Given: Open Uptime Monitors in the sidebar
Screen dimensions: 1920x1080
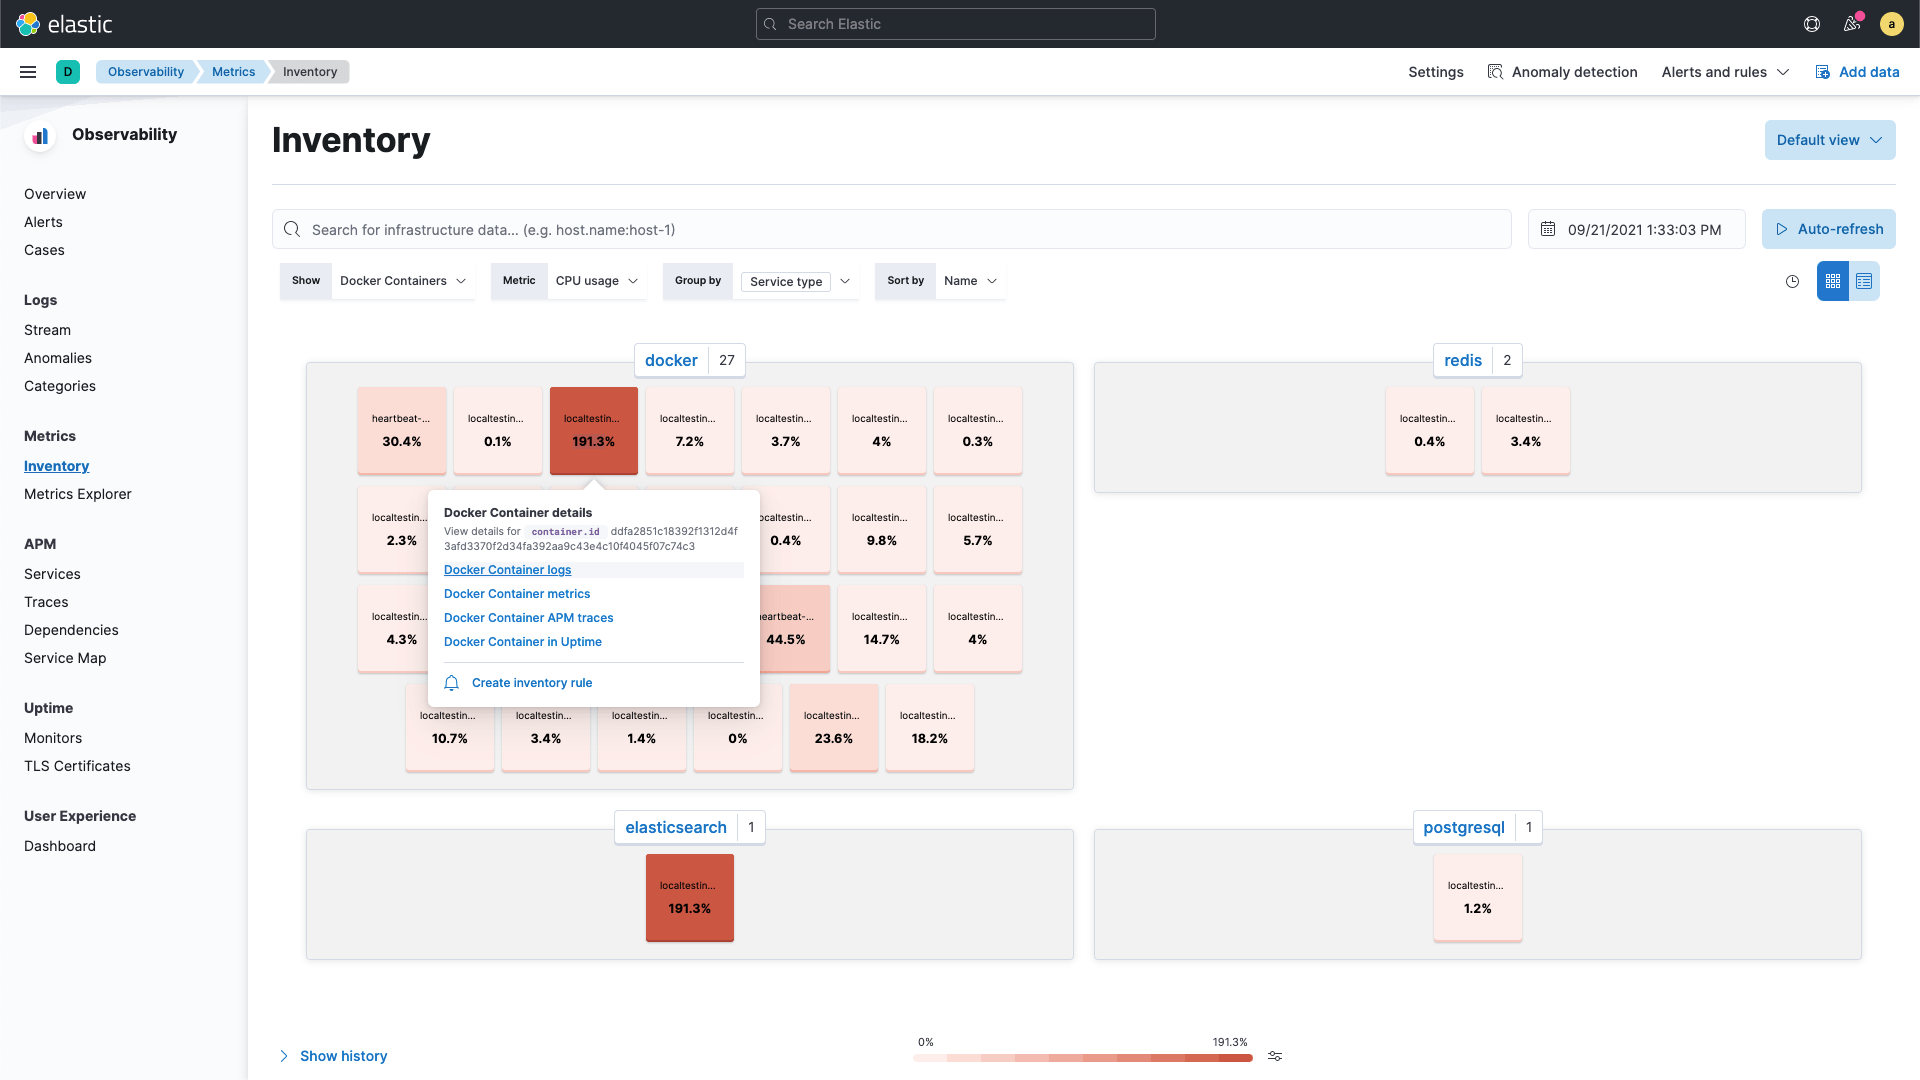Looking at the screenshot, I should tap(53, 738).
